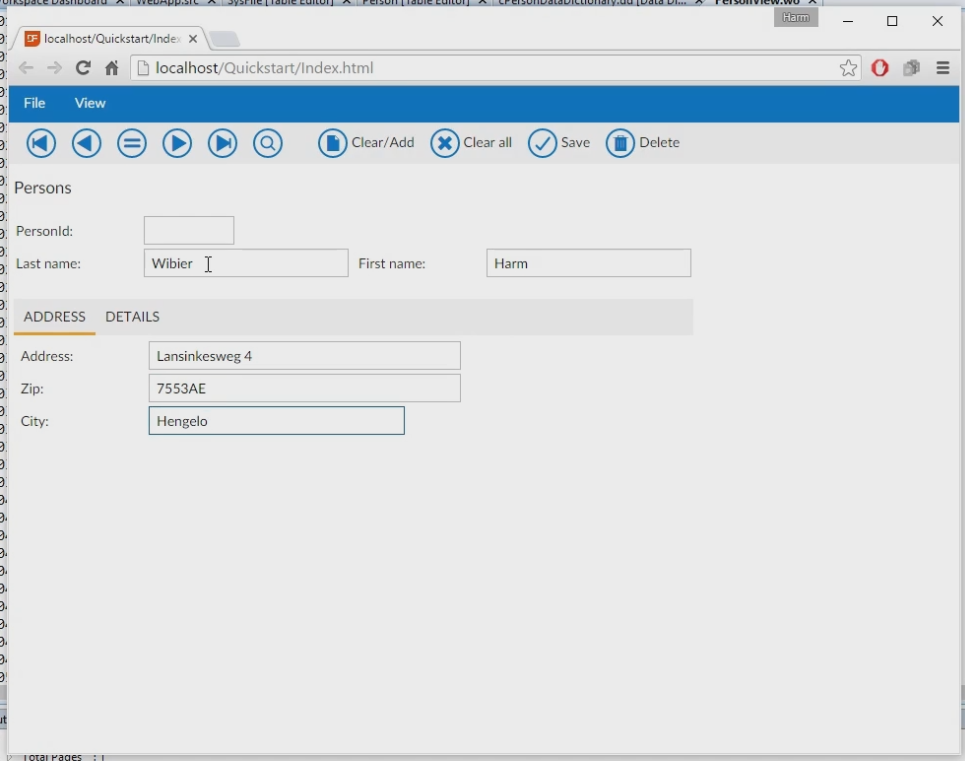This screenshot has width=965, height=761.
Task: Click into the Zip field
Action: (304, 388)
